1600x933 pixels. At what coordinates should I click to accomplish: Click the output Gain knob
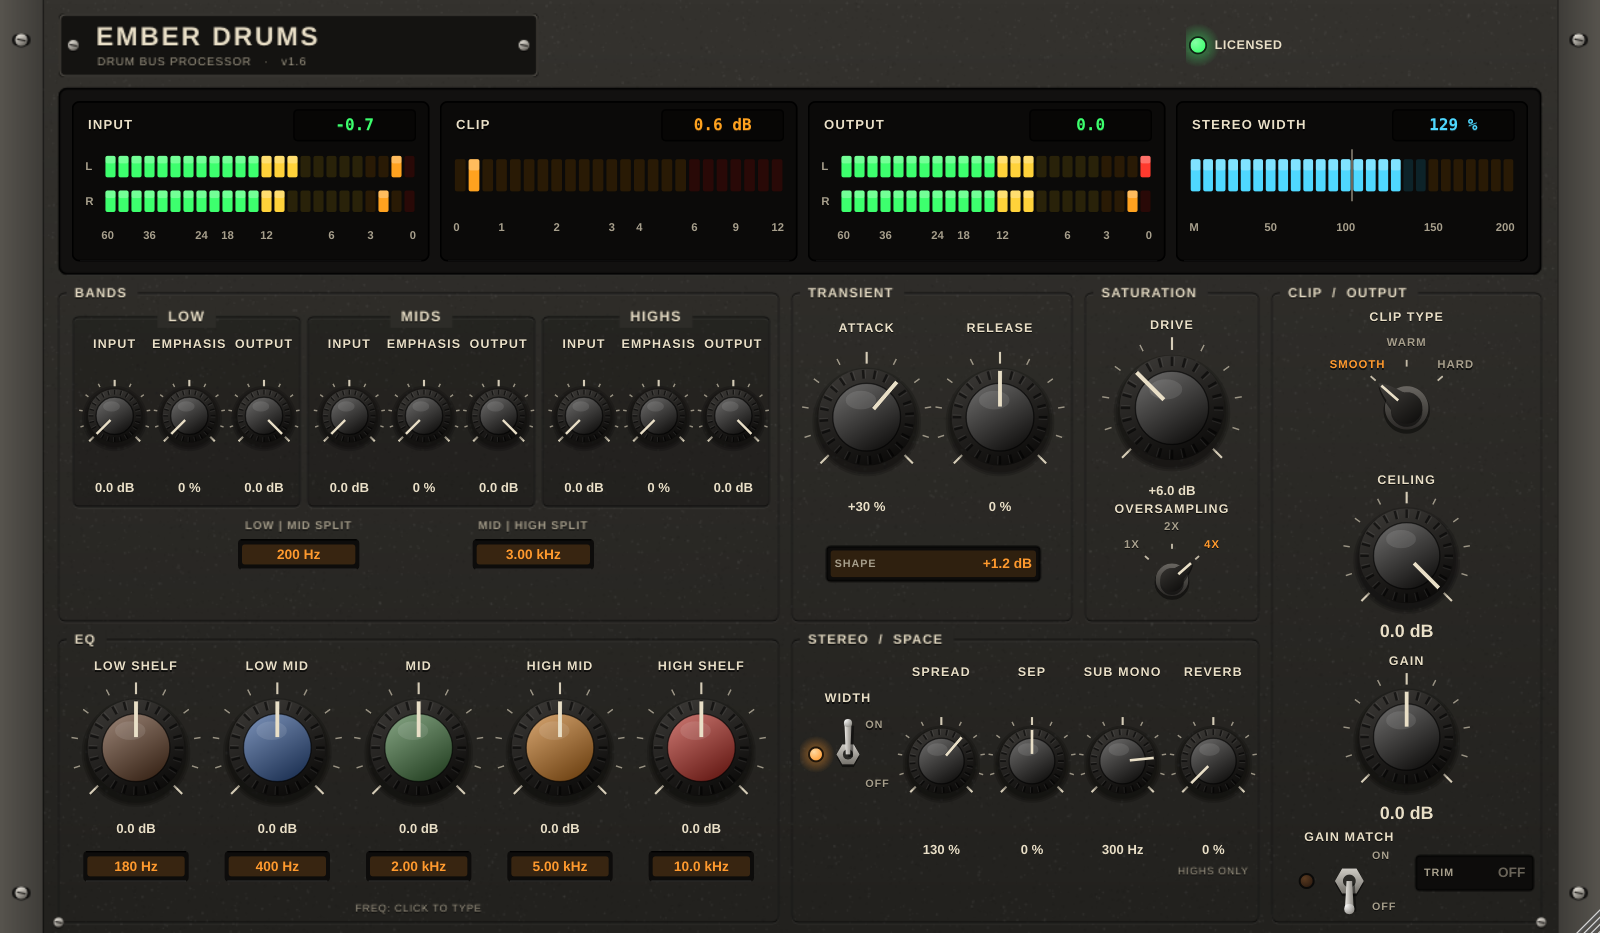click(1406, 738)
